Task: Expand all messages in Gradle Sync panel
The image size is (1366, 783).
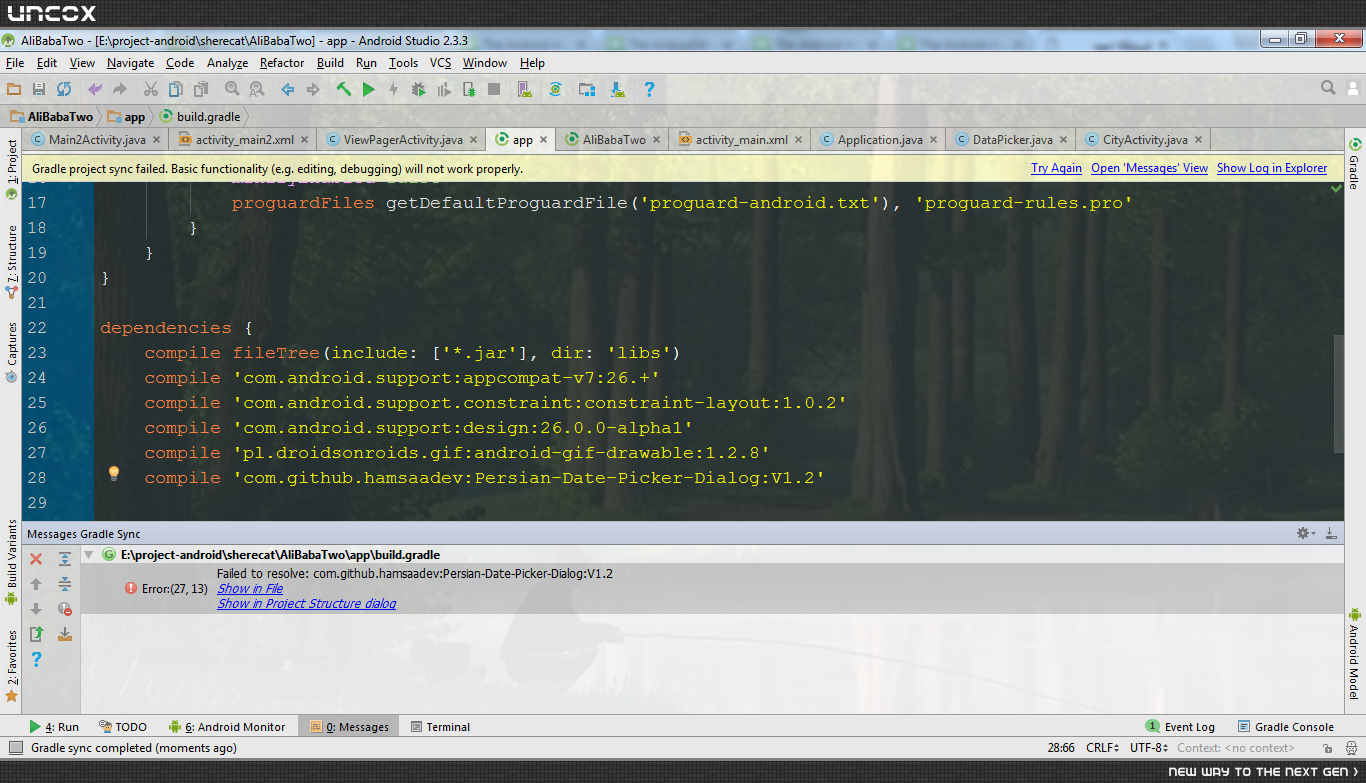Action: [65, 559]
